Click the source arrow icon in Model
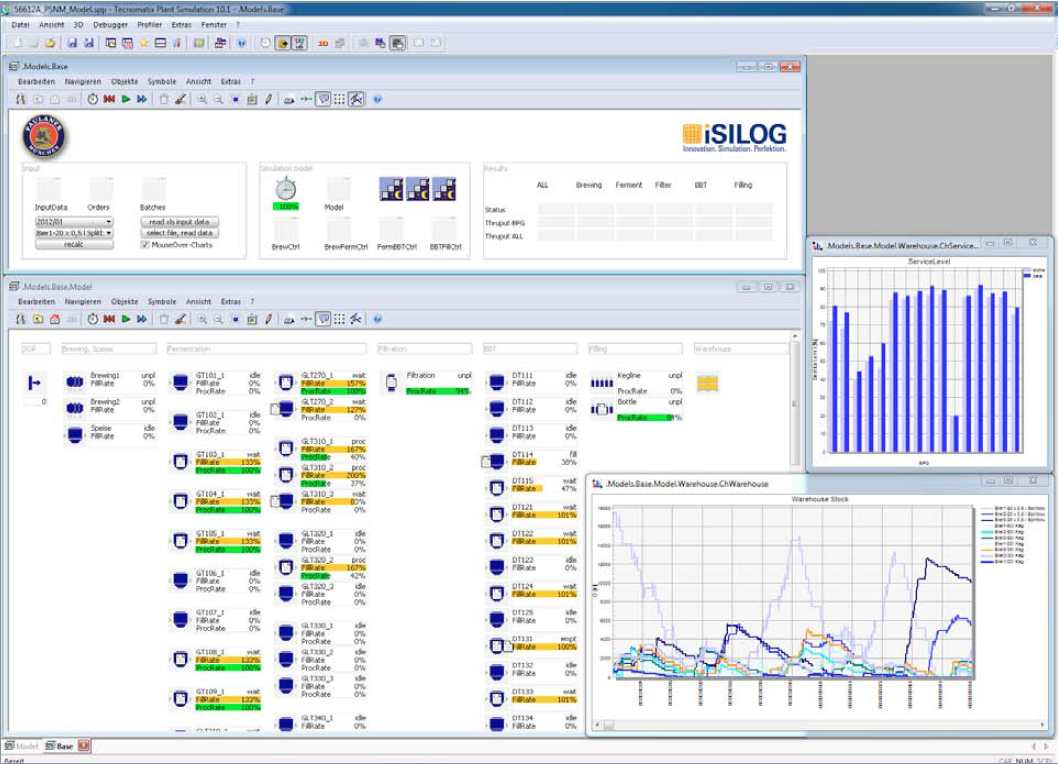Viewport: 1058px width, 764px height. (x=34, y=383)
